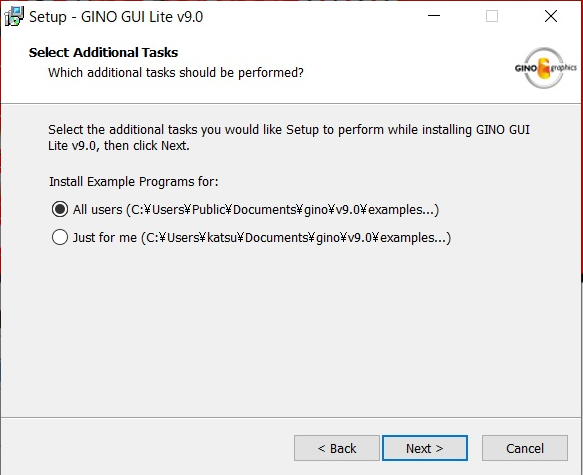Viewport: 583px width, 475px height.
Task: Go back with the < Back button
Action: coord(337,448)
